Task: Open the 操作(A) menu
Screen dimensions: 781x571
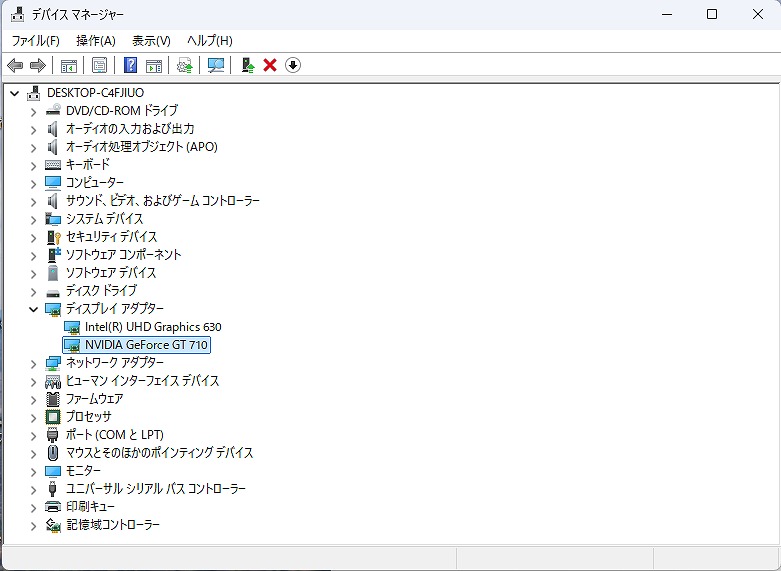Action: (x=96, y=41)
